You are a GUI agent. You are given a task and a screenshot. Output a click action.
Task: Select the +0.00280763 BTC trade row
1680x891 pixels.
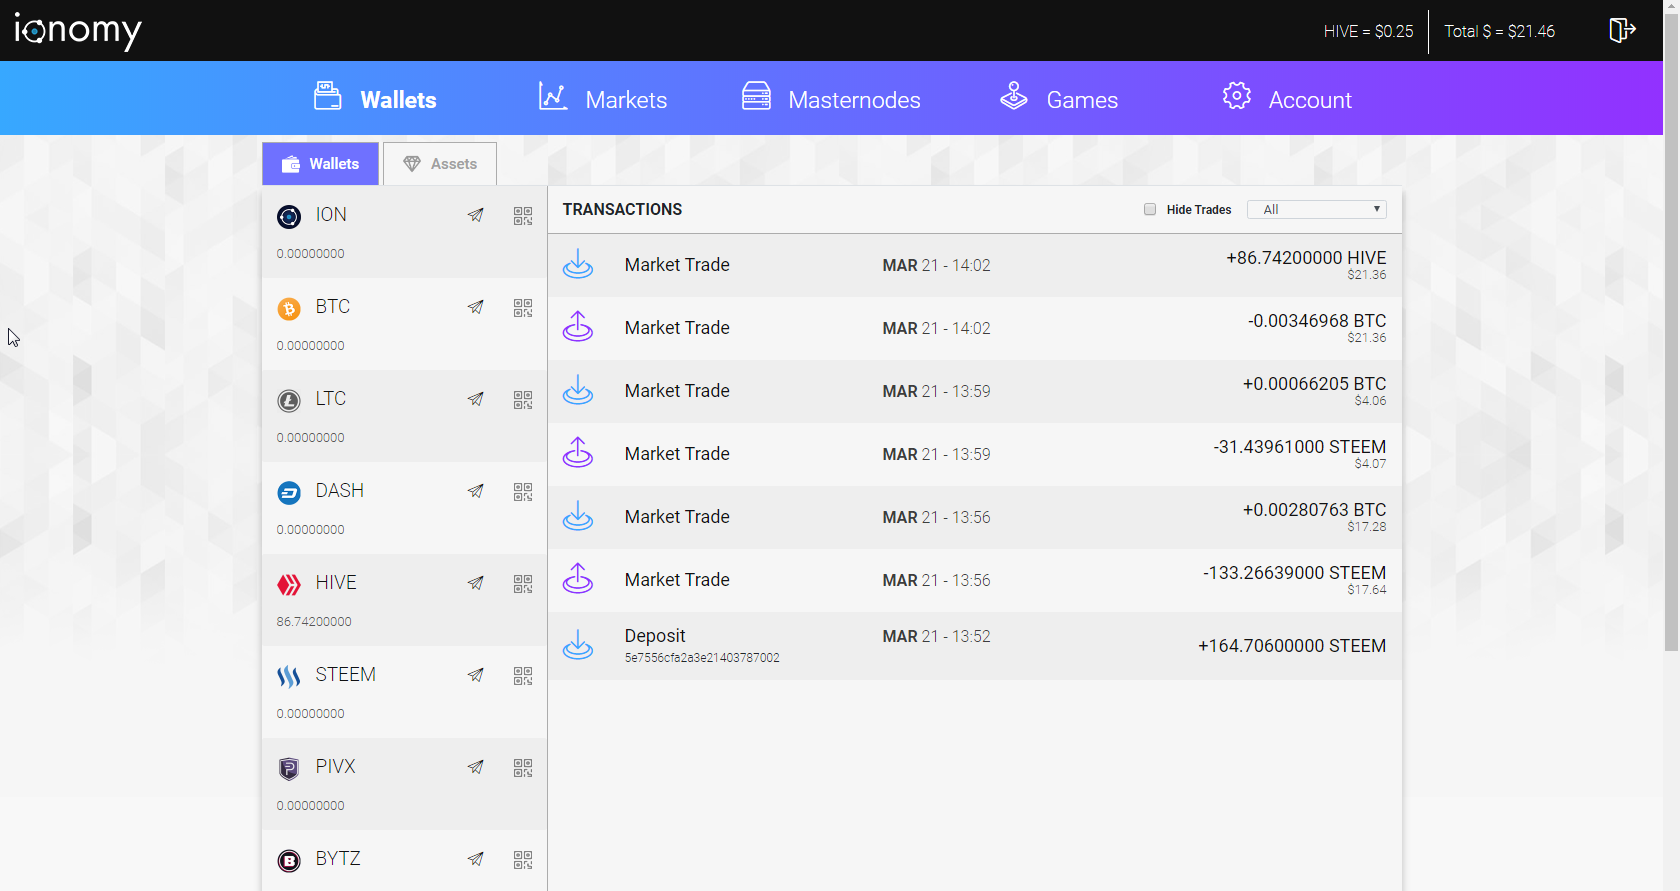coord(975,517)
